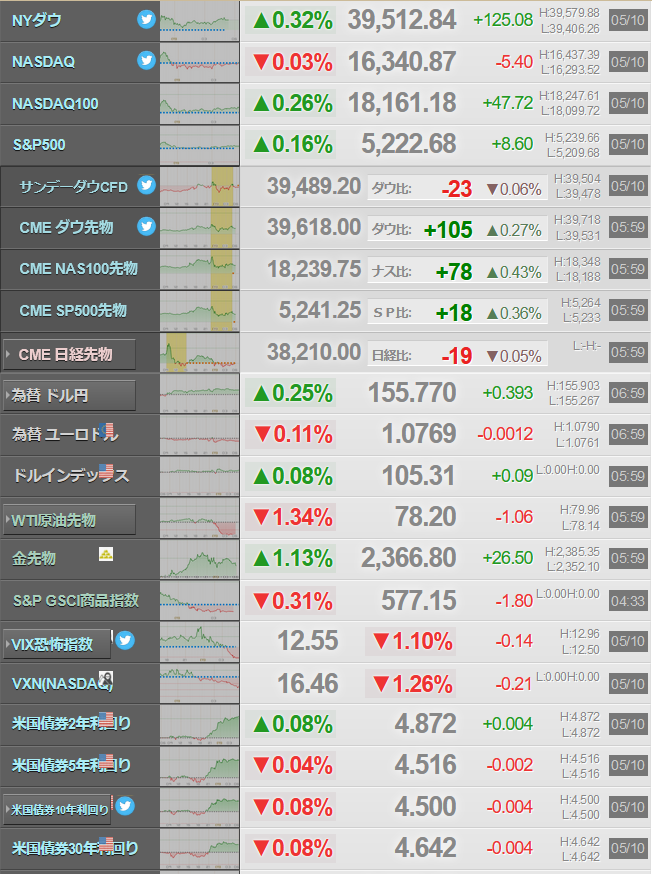Click the flag icon on 米国債券5年利回り
Screen dimensions: 652x874
click(x=106, y=761)
